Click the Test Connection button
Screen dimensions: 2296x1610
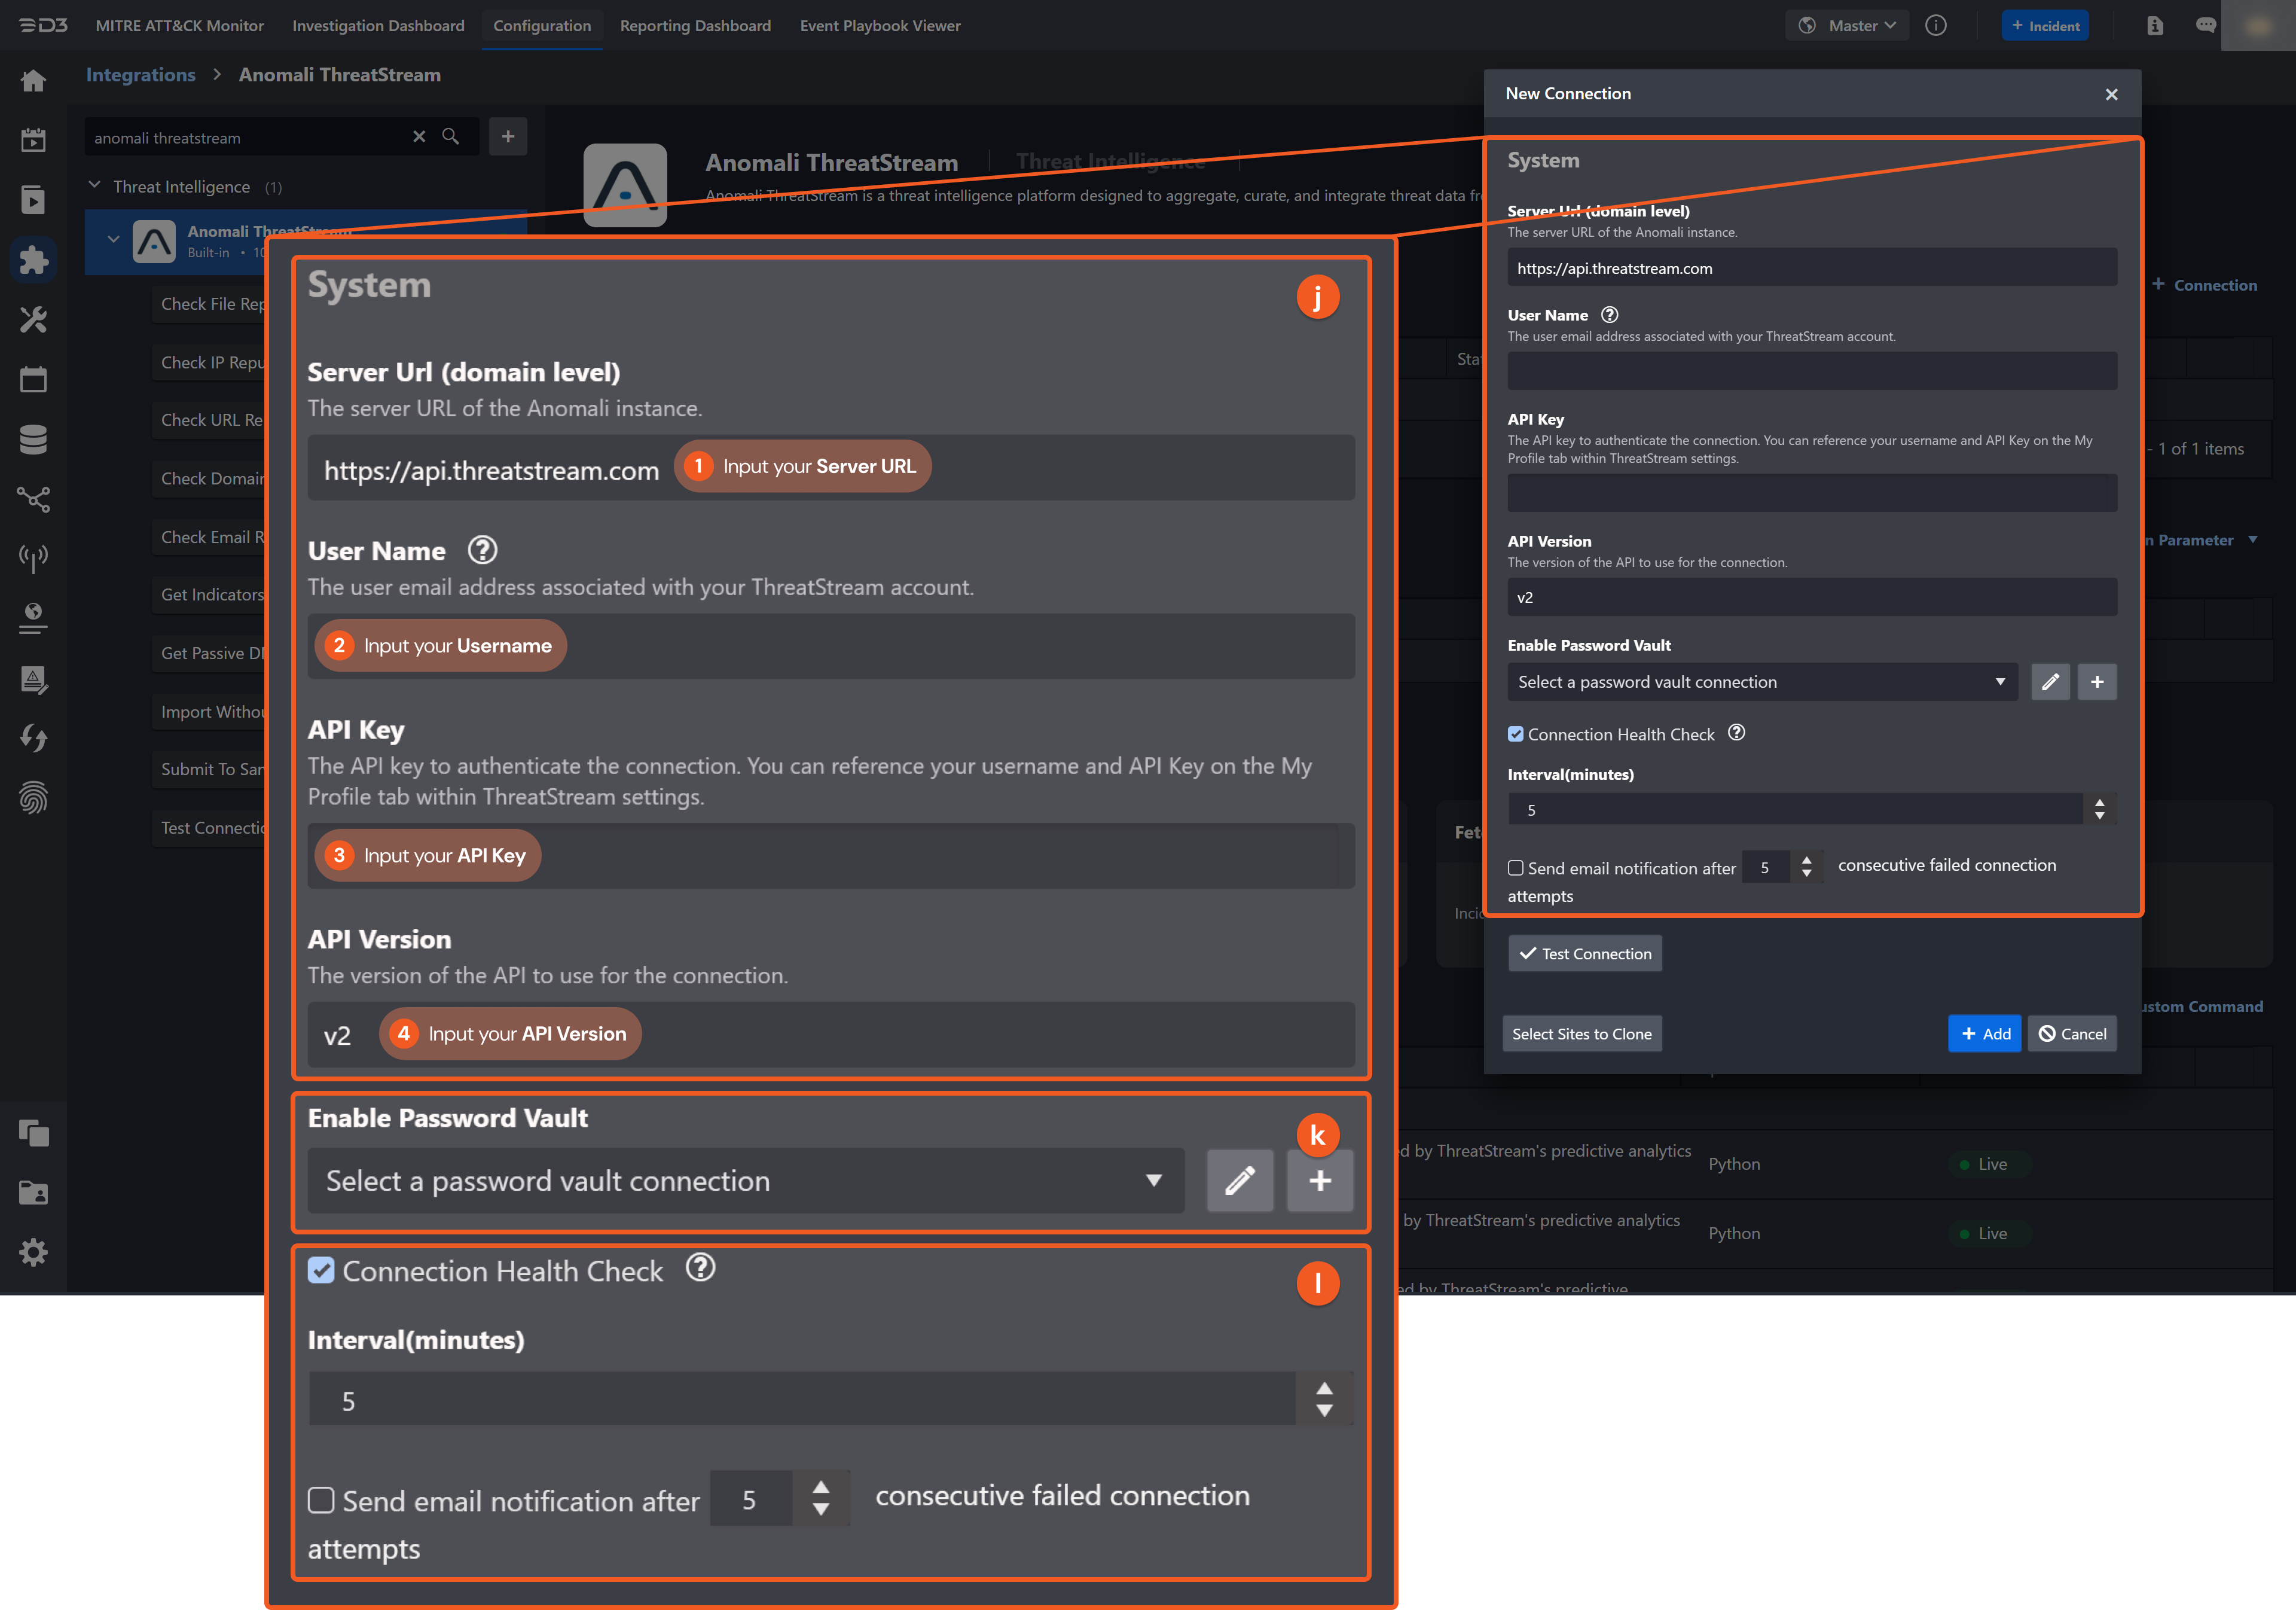click(x=1585, y=954)
